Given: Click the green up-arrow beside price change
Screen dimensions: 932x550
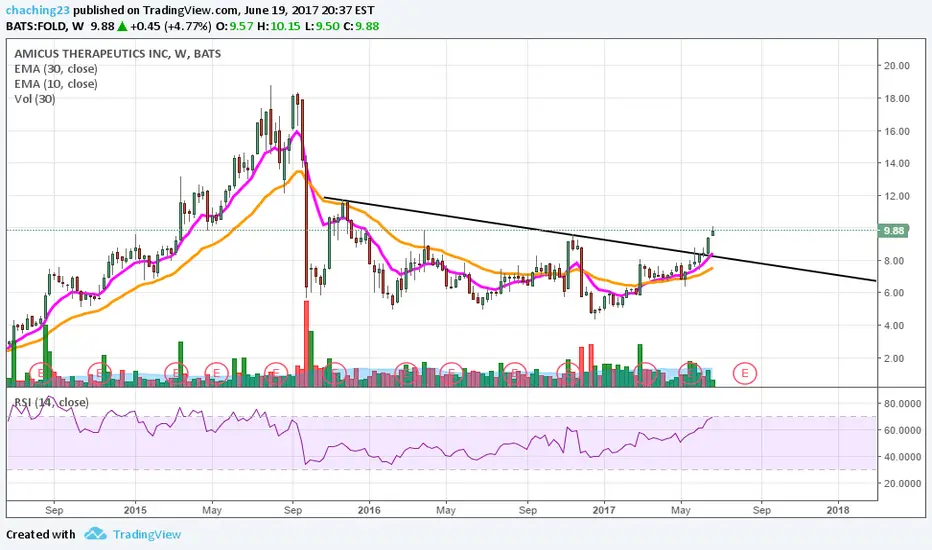Looking at the screenshot, I should point(121,26).
